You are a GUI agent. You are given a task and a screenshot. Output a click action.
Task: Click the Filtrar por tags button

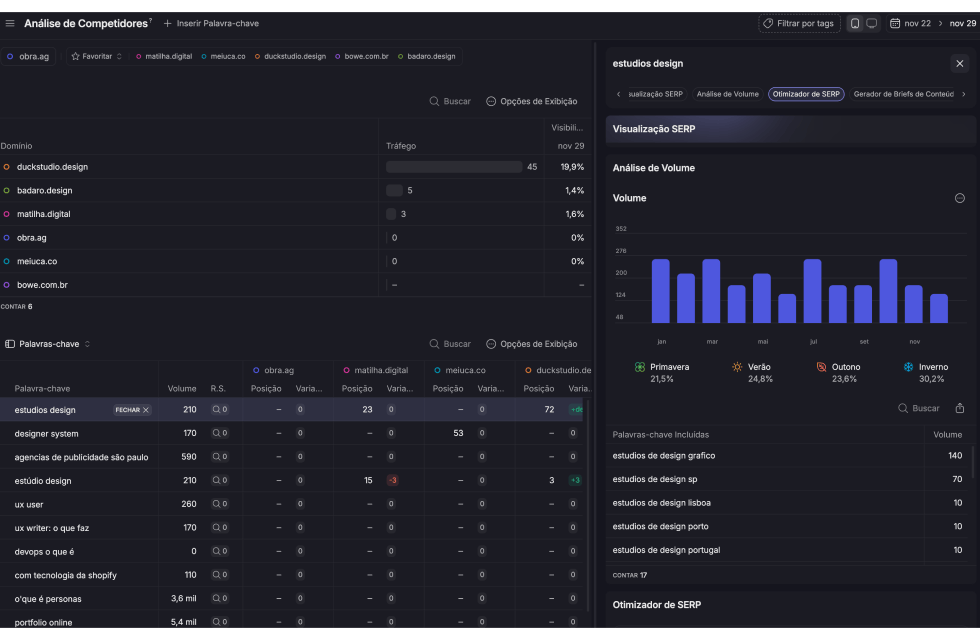pos(798,23)
